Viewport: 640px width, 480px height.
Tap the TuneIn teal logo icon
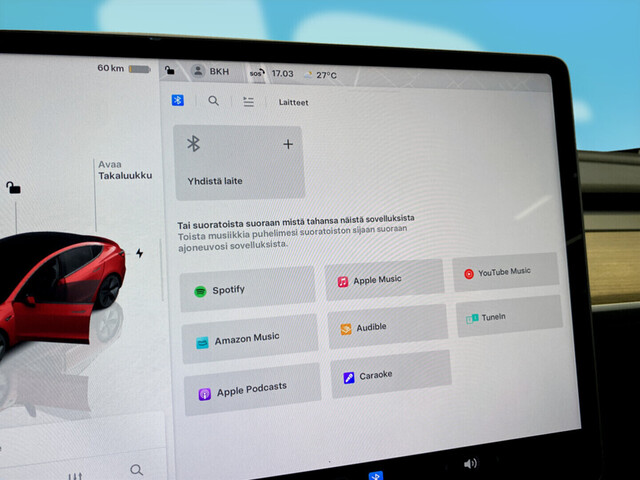pyautogui.click(x=472, y=318)
